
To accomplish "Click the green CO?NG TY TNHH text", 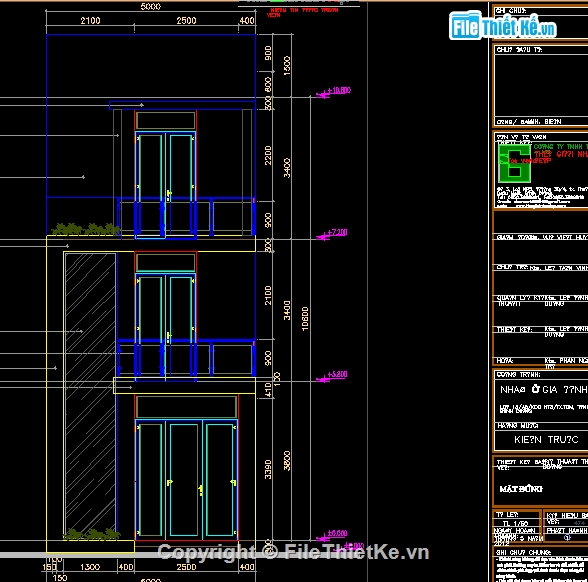I will click(561, 146).
